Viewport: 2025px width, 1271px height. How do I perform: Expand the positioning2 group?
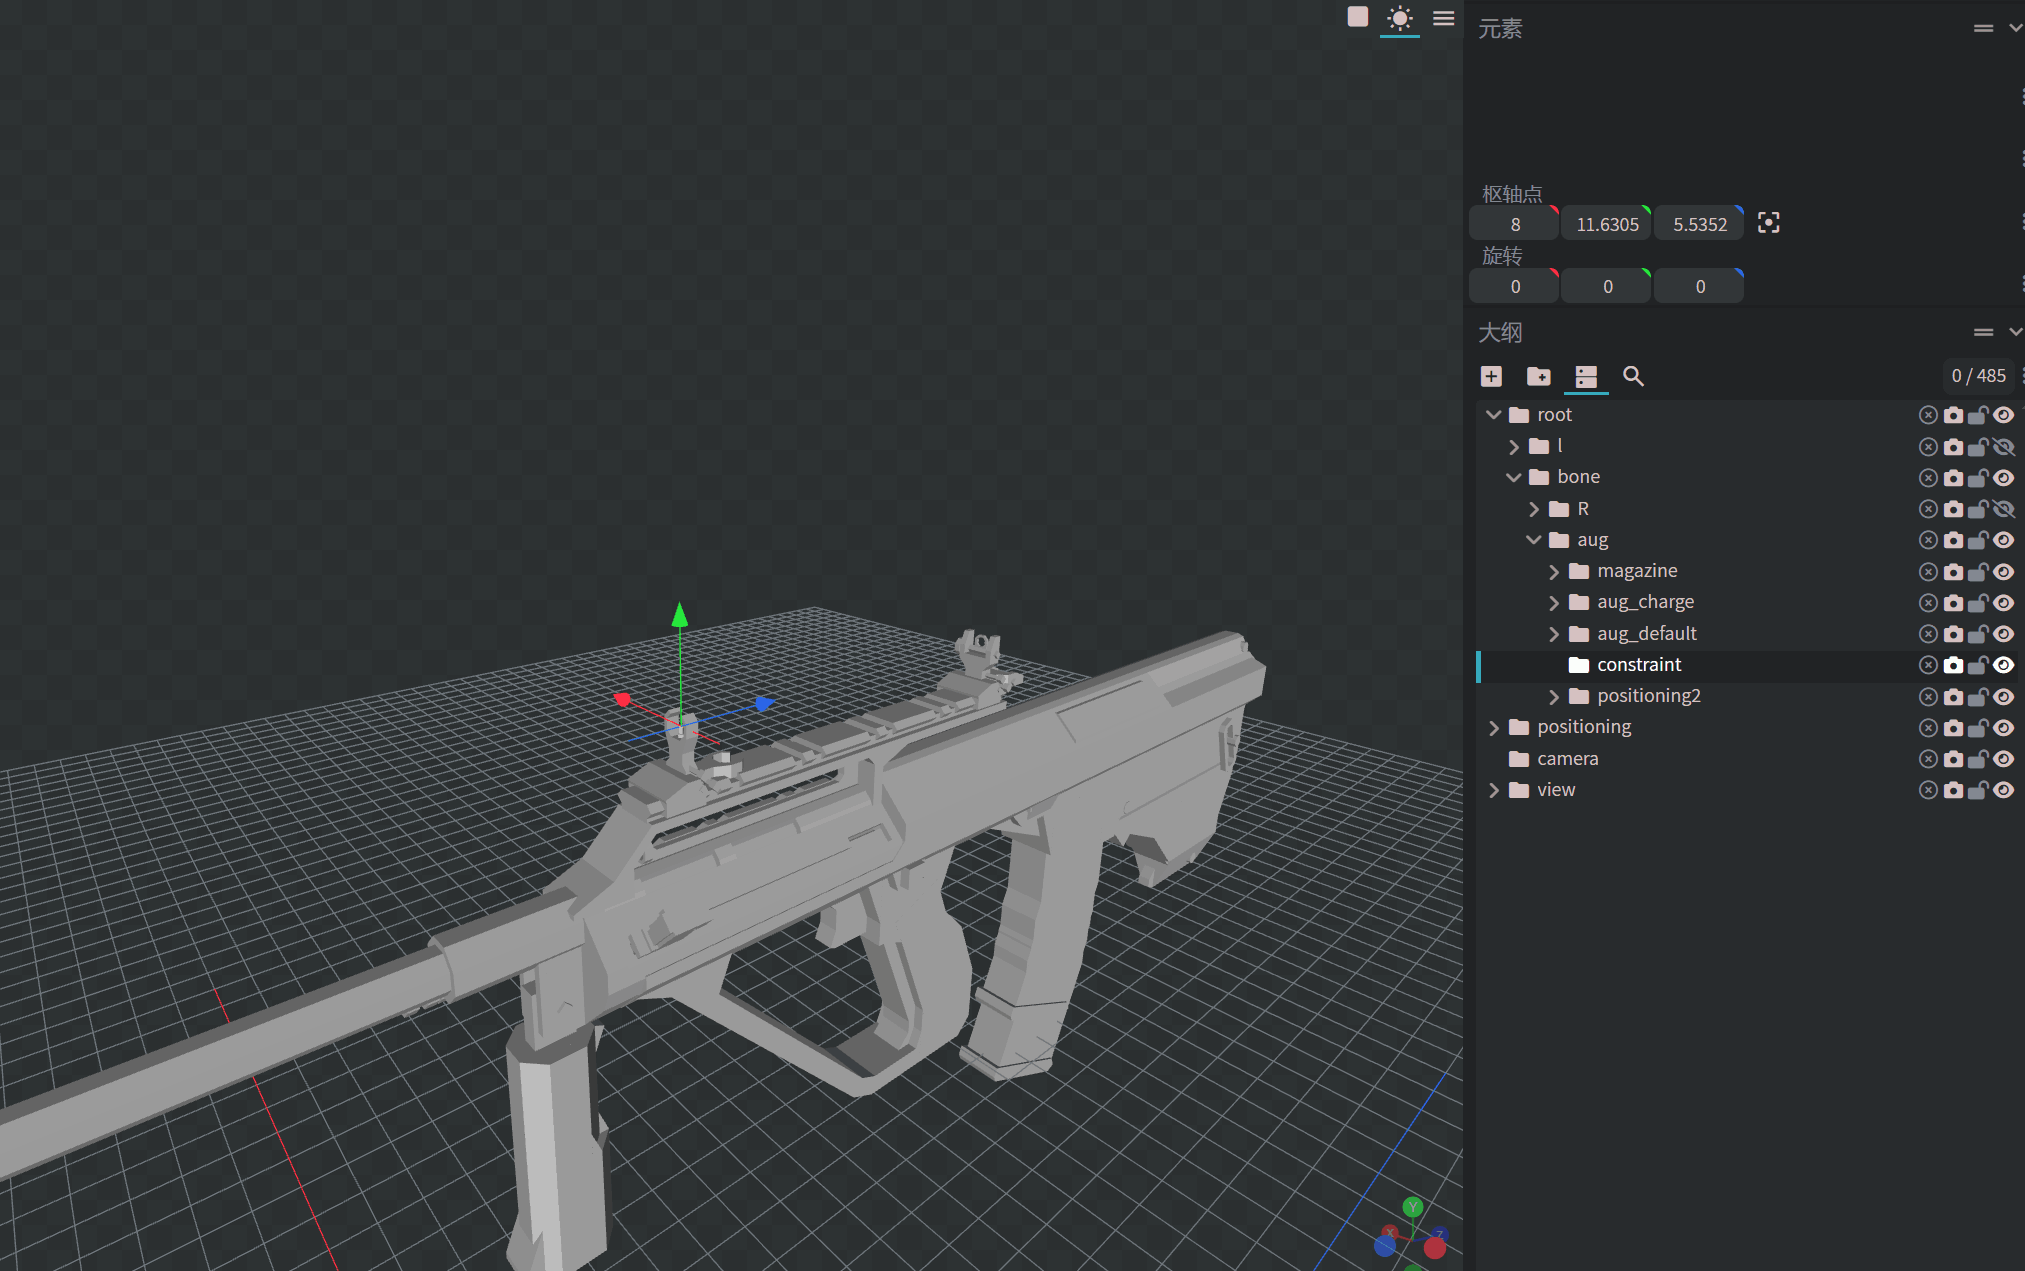coord(1554,697)
